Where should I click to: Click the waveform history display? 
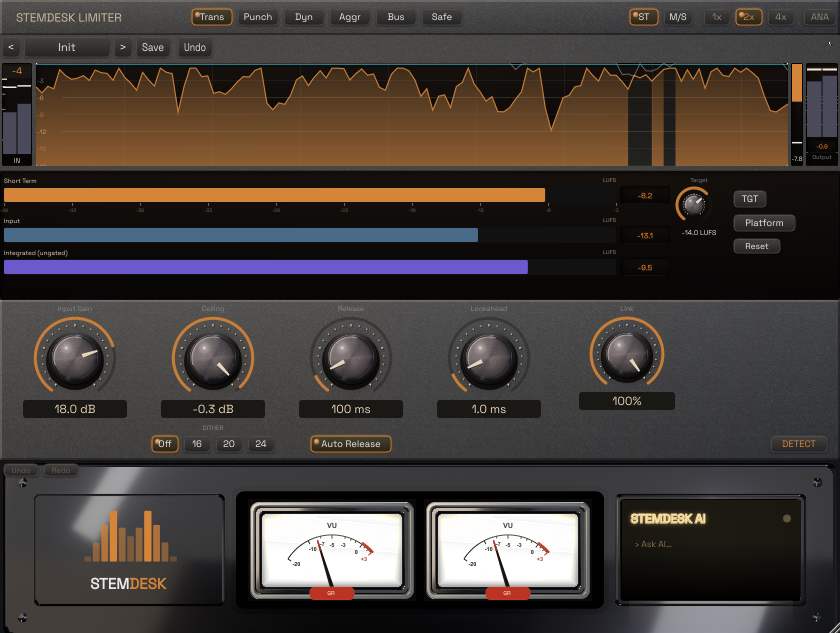tap(412, 115)
